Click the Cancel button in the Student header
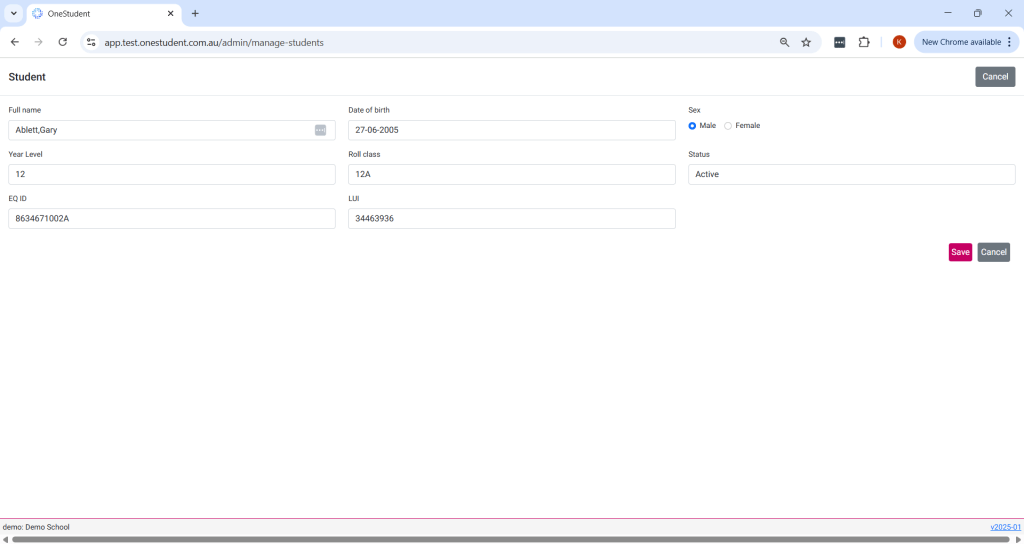1024x544 pixels. click(x=994, y=77)
